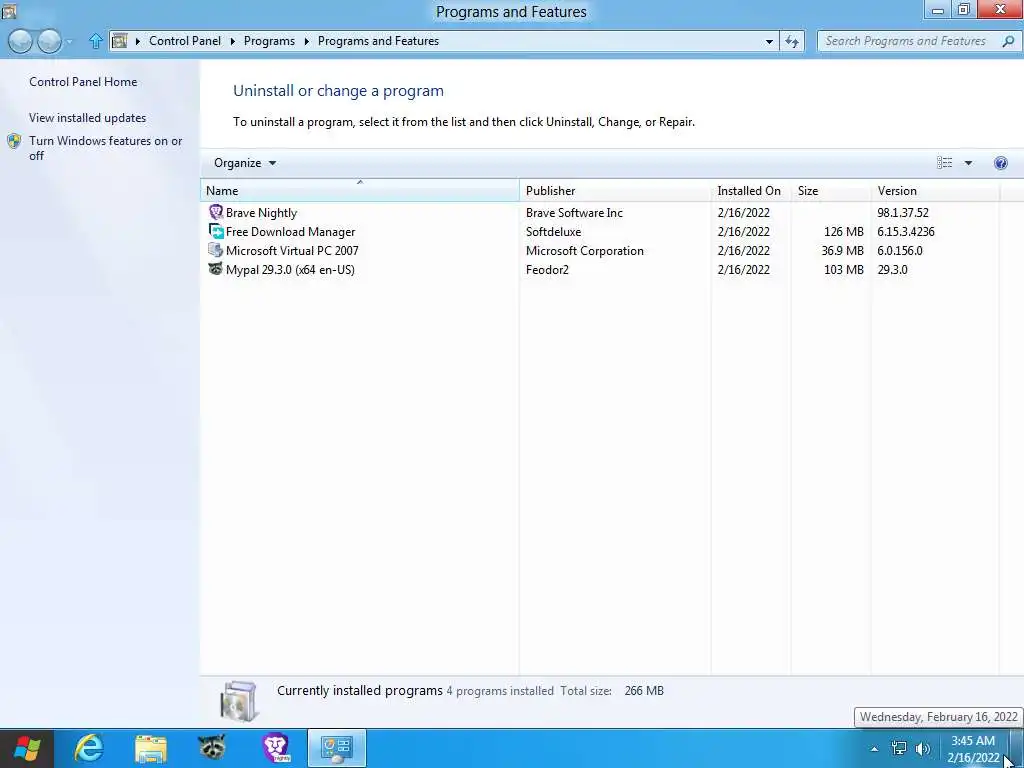Click version 6.0.156.0 cell

tap(900, 251)
